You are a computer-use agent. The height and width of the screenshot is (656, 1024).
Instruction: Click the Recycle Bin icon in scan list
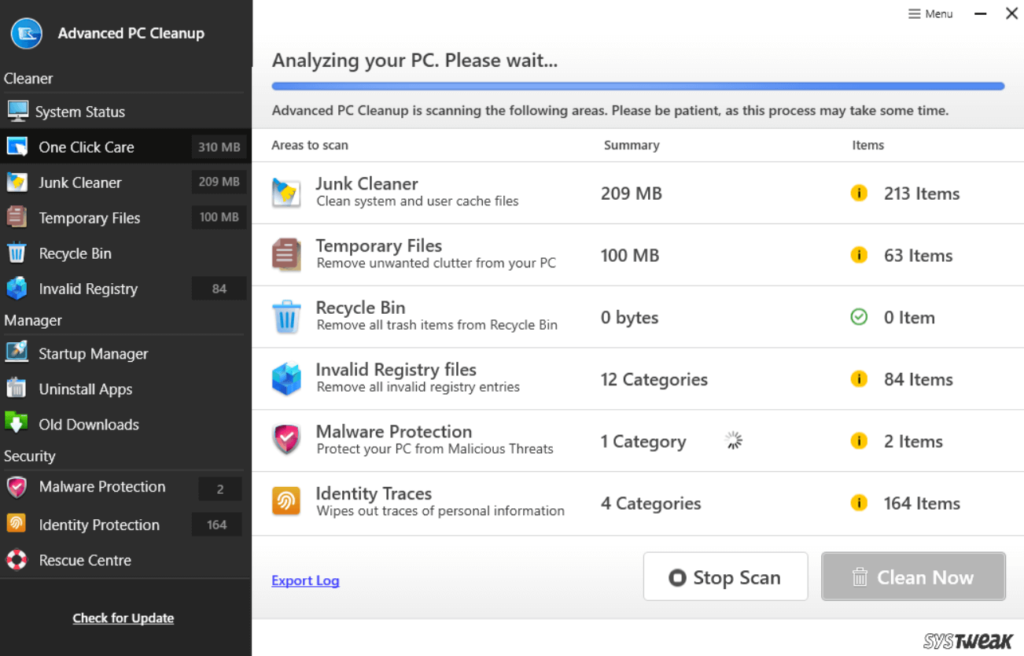(286, 317)
